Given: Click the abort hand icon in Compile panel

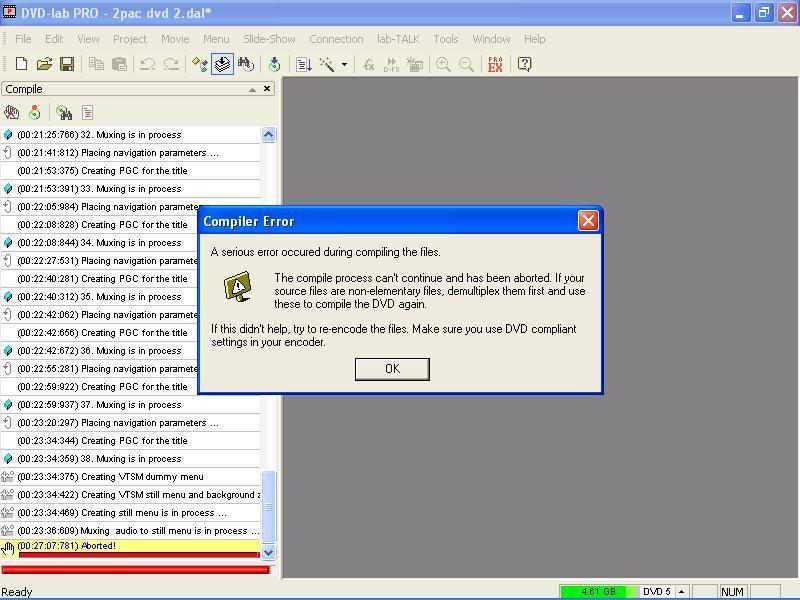Looking at the screenshot, I should tap(12, 113).
